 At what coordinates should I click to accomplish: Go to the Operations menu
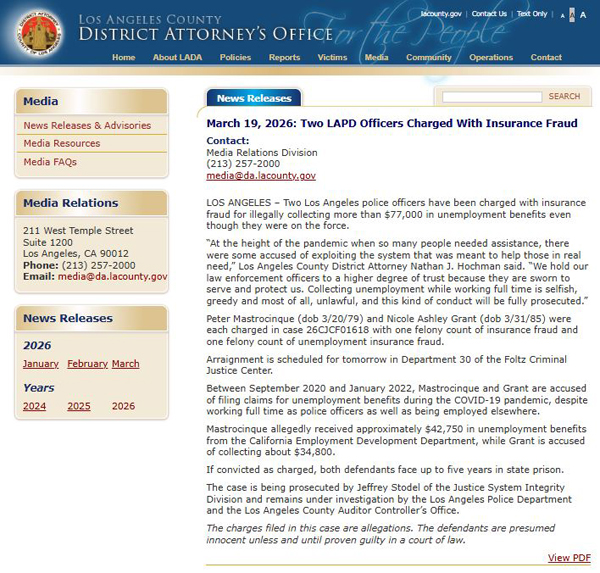click(x=491, y=58)
